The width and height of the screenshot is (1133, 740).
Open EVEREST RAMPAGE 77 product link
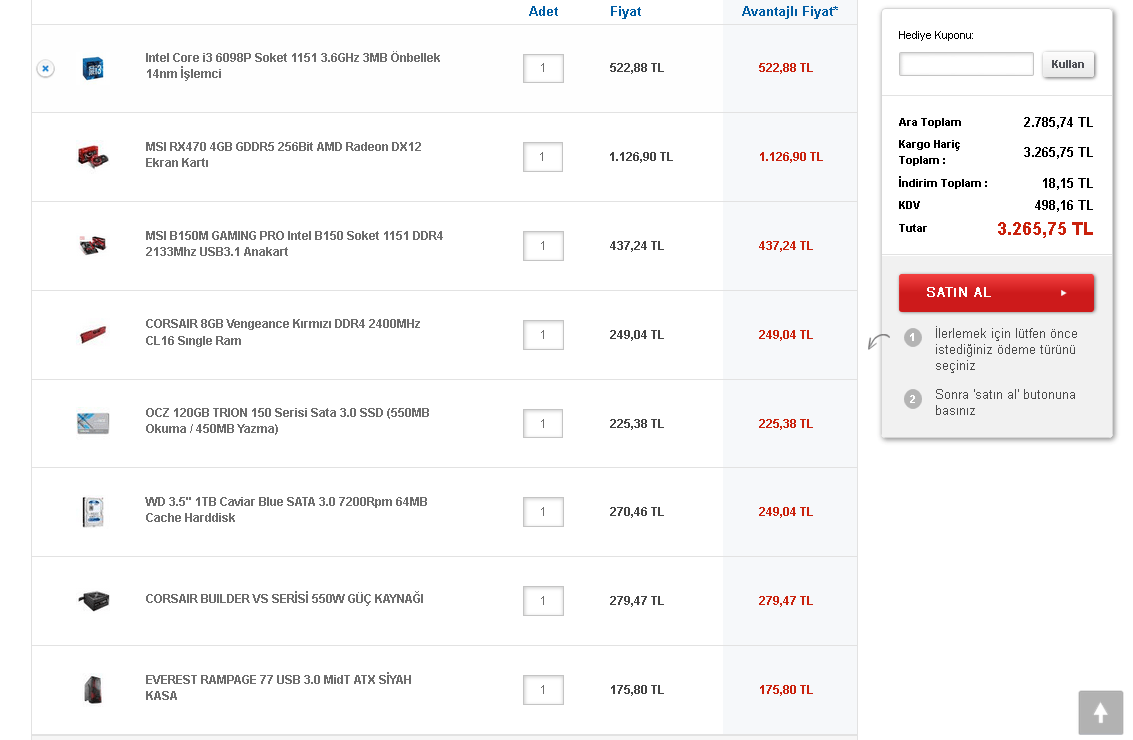[278, 688]
